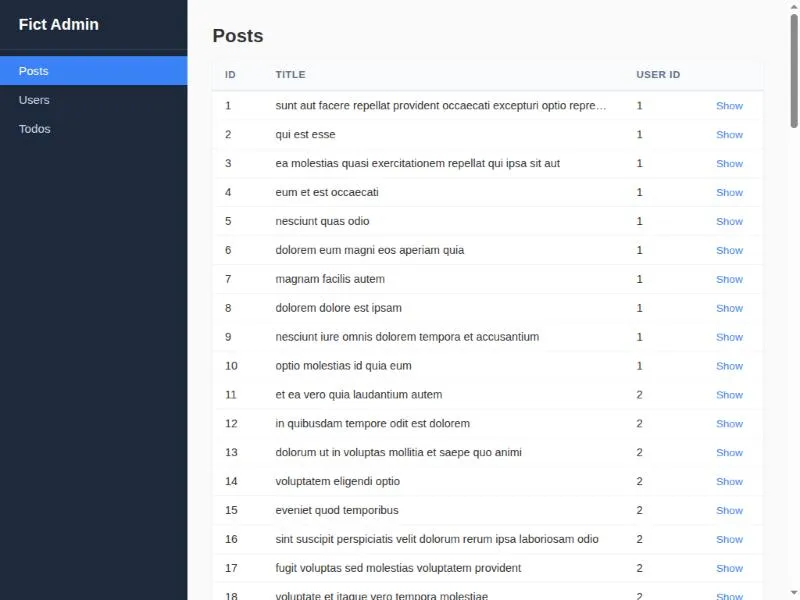800x600 pixels.
Task: Show the post 'voluptatem eligendi optio'
Action: coord(729,482)
